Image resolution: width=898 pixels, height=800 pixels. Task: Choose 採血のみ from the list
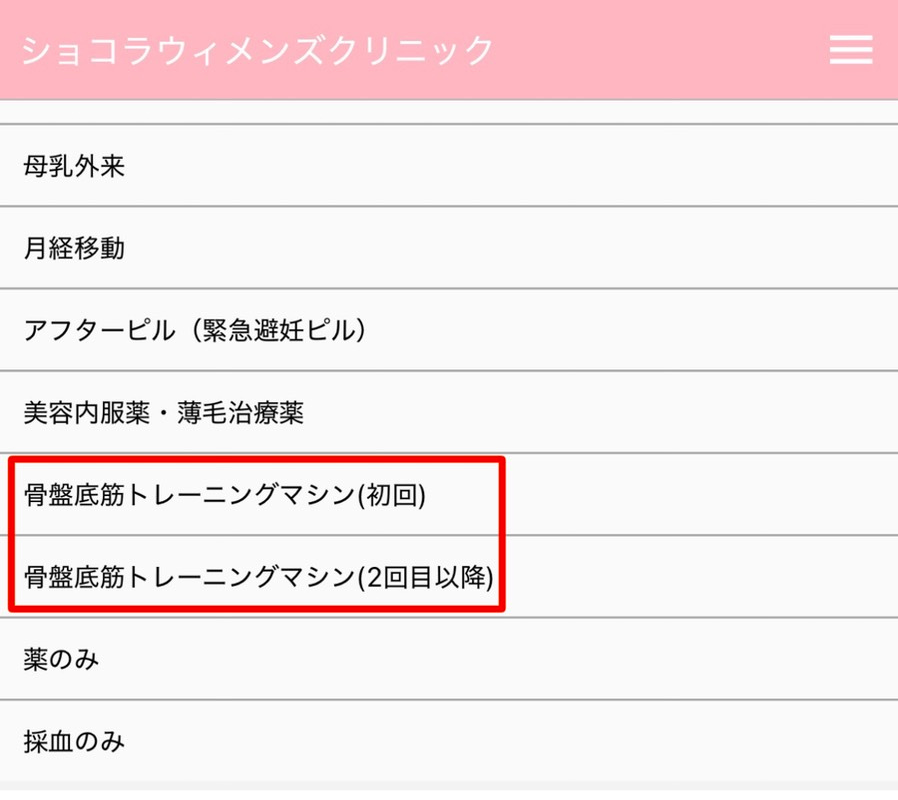[x=75, y=741]
